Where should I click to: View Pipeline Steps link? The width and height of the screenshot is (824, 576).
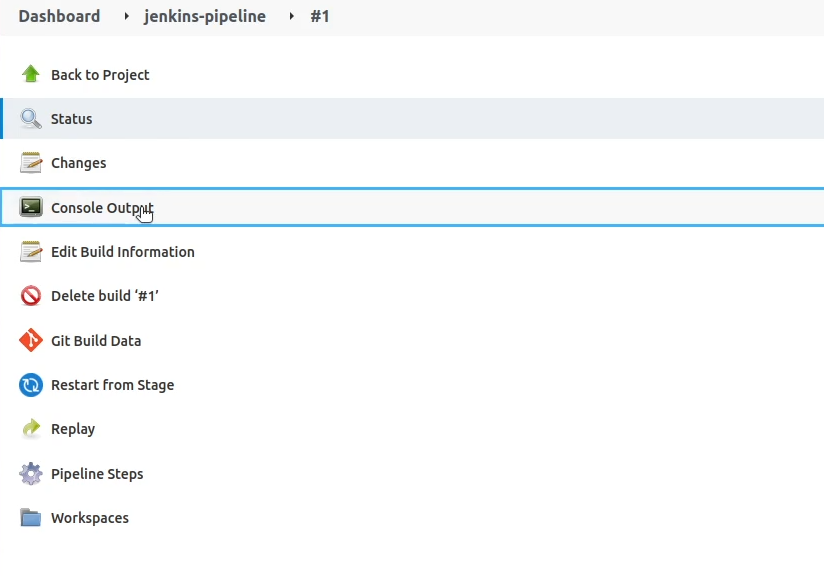(x=97, y=474)
